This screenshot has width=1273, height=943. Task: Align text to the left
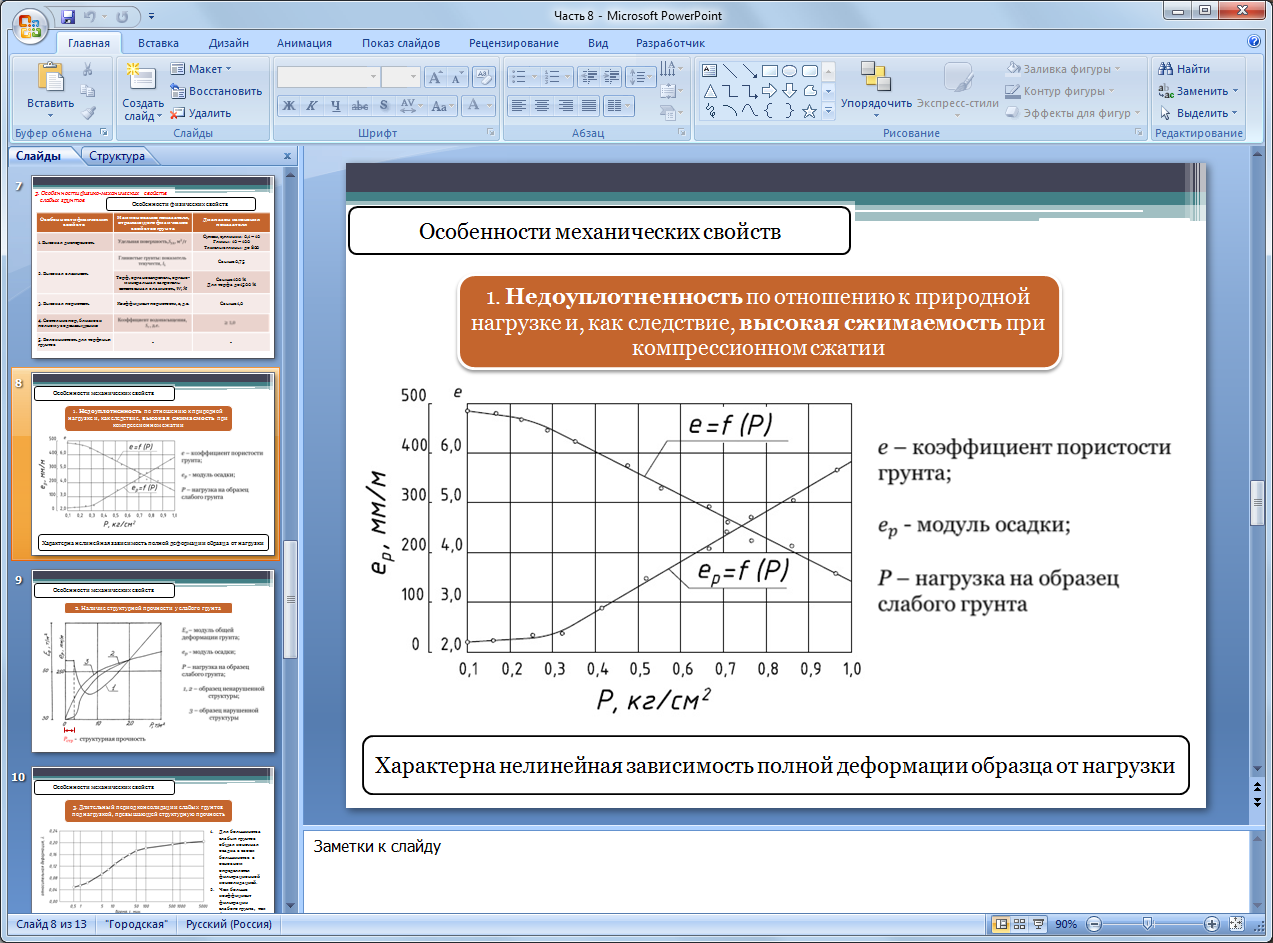pyautogui.click(x=518, y=105)
